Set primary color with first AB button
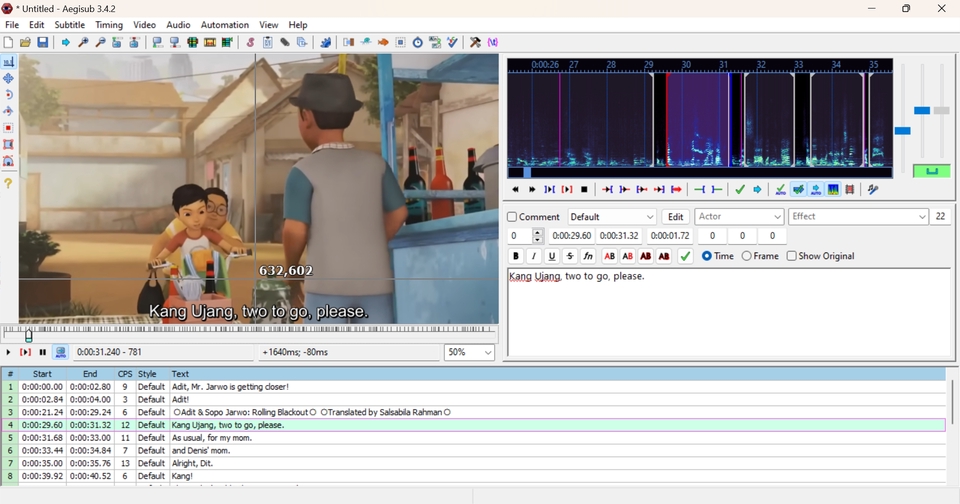This screenshot has width=960, height=504. 609,256
